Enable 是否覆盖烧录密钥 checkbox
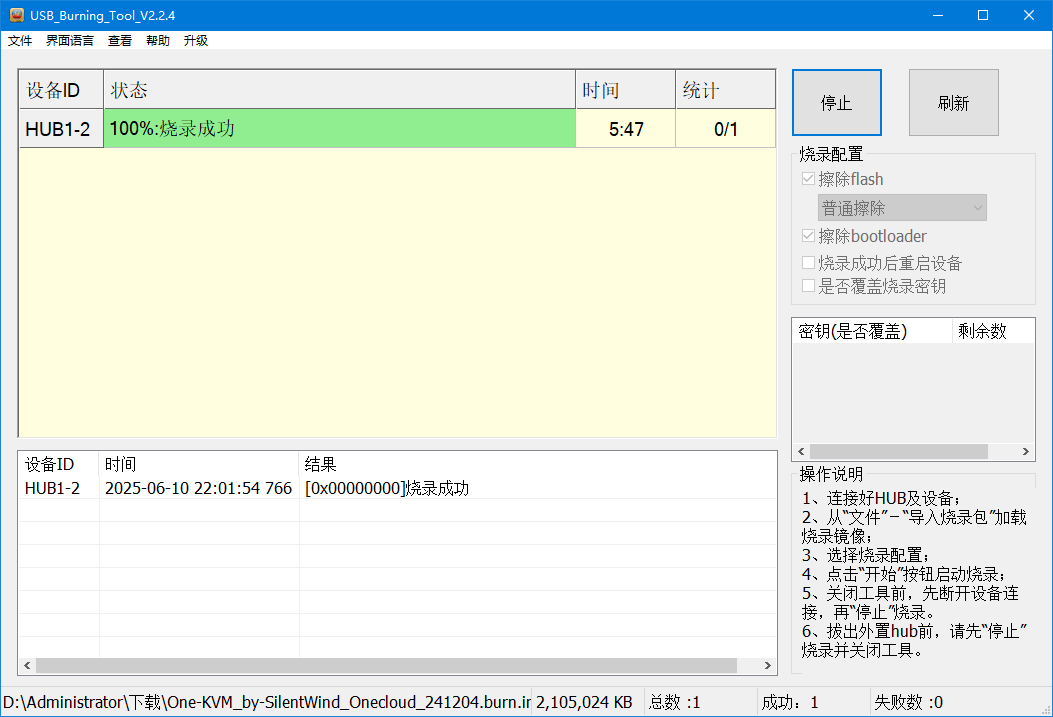 (x=809, y=286)
